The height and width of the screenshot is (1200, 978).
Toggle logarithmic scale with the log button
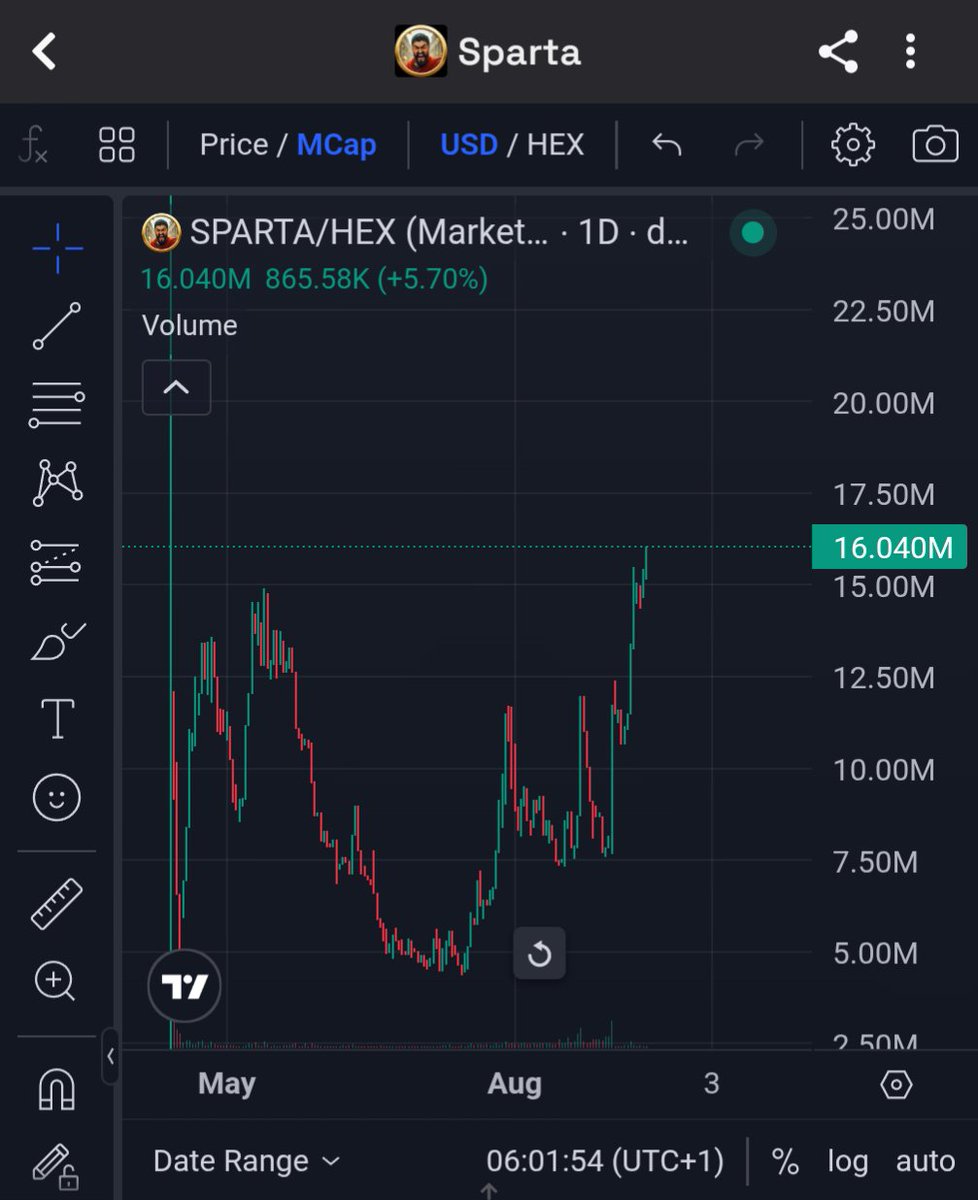coord(847,1161)
